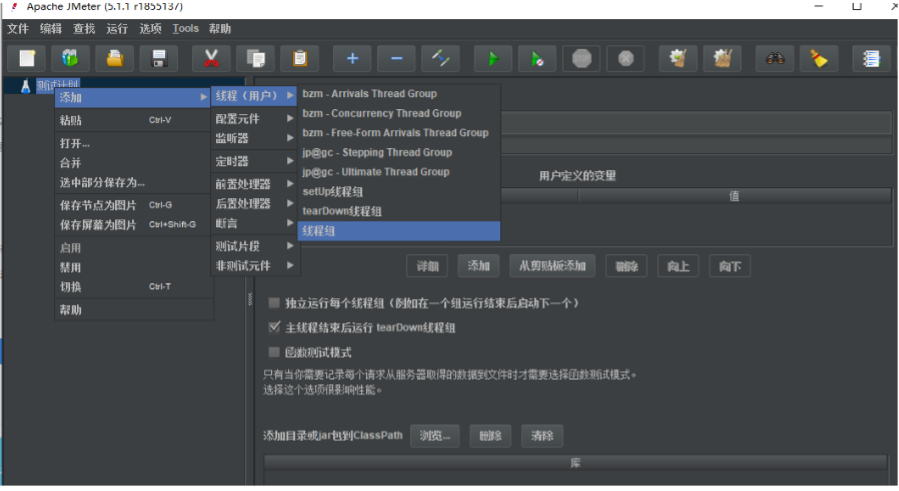Select setUp线程组 entry

(x=398, y=192)
